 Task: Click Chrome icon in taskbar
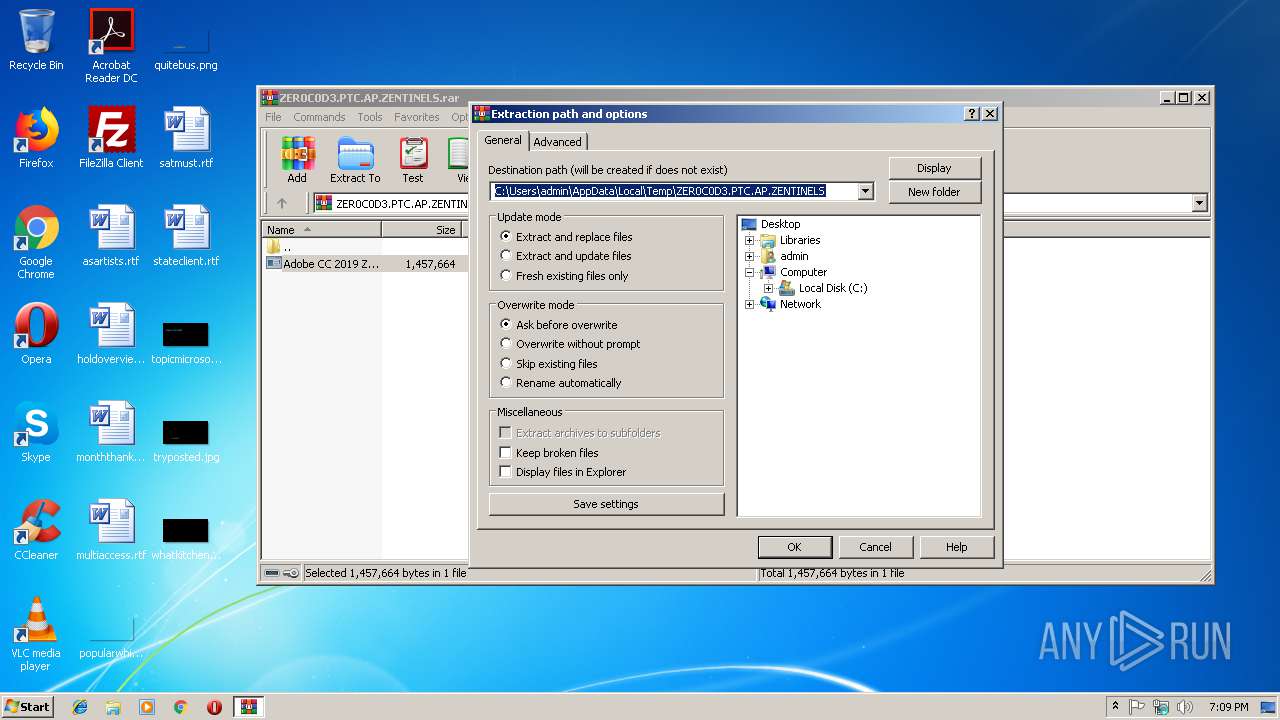(x=180, y=707)
